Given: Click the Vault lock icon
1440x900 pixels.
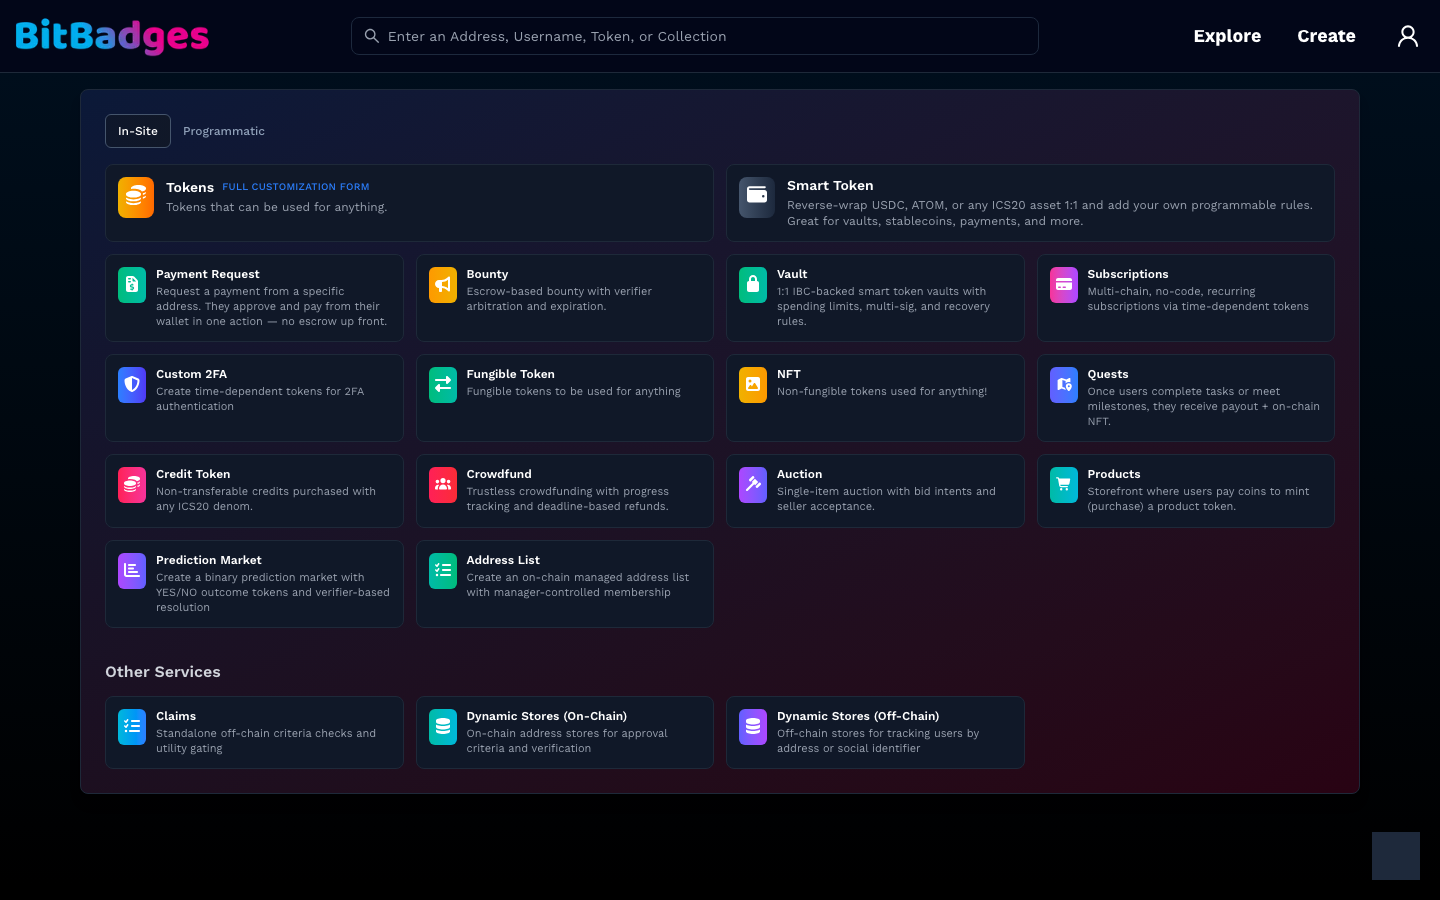Looking at the screenshot, I should click(x=753, y=285).
